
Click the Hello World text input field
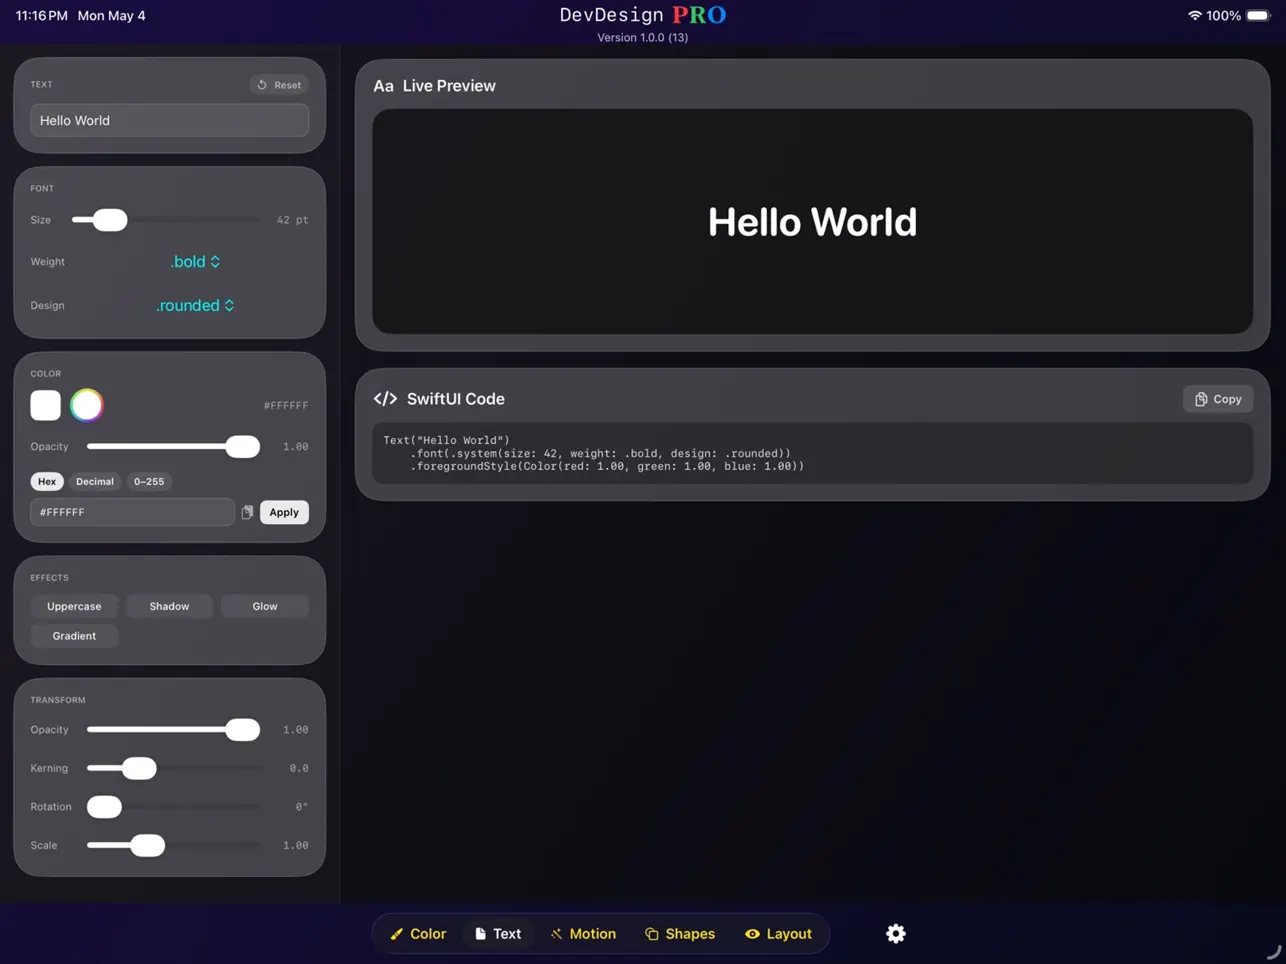coord(169,120)
